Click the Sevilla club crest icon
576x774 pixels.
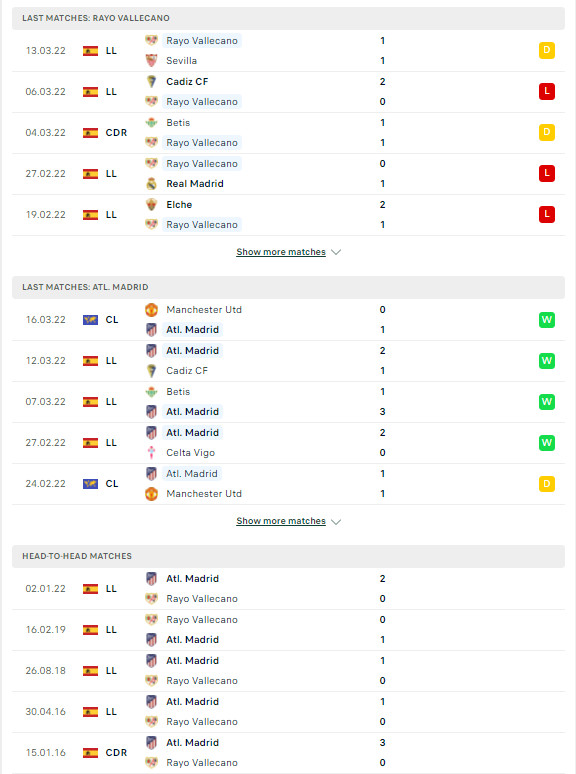pos(152,61)
